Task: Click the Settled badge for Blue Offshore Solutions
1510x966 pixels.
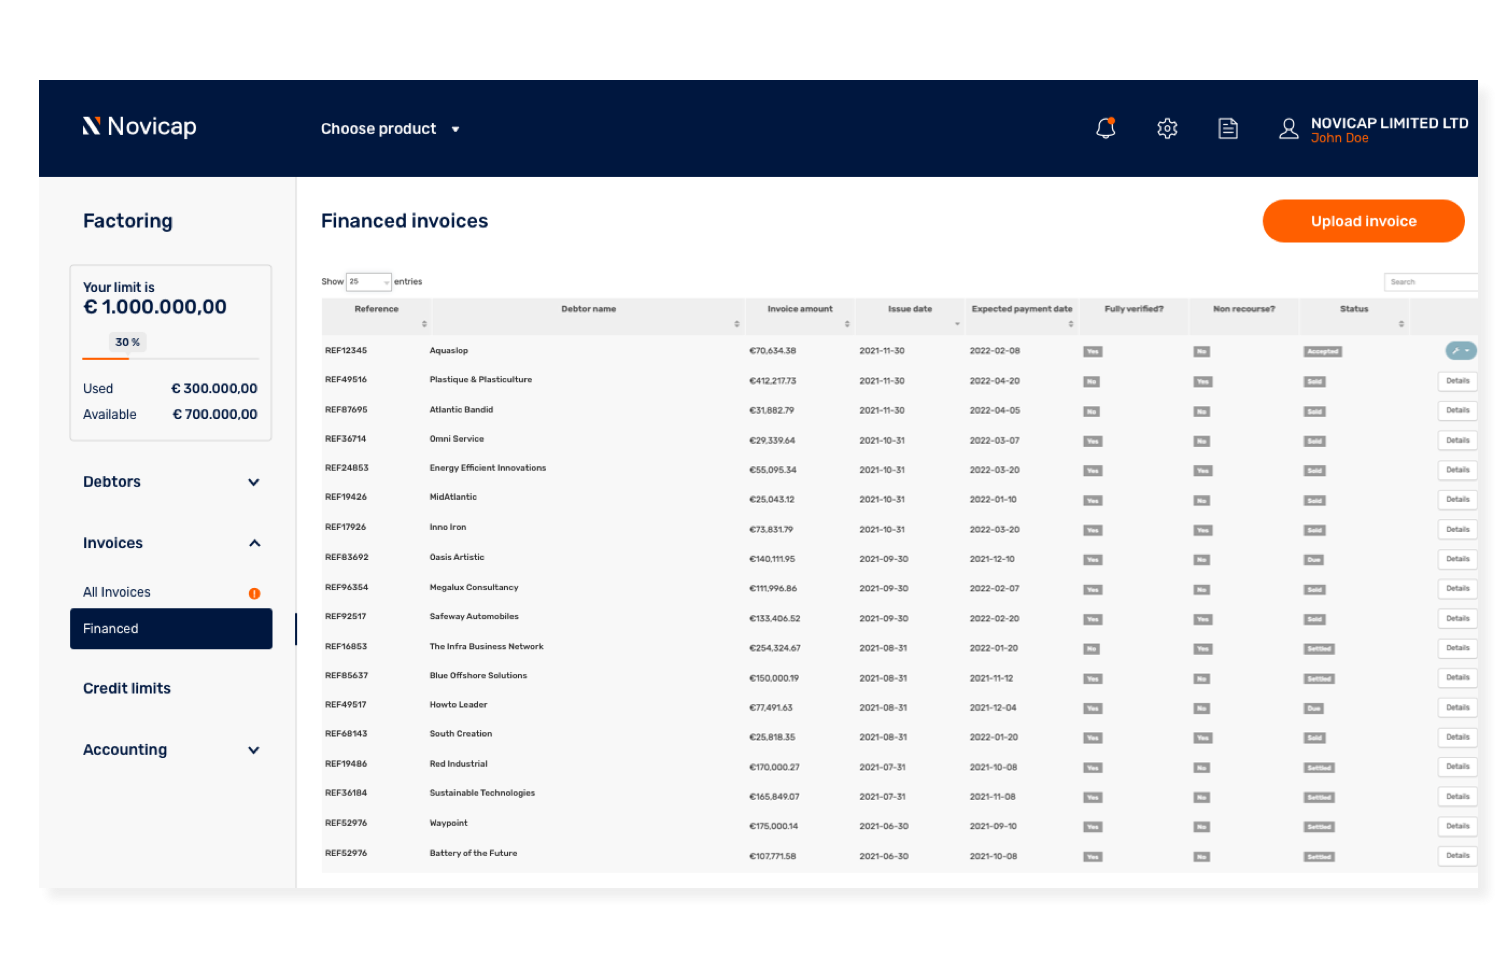Action: (x=1319, y=679)
